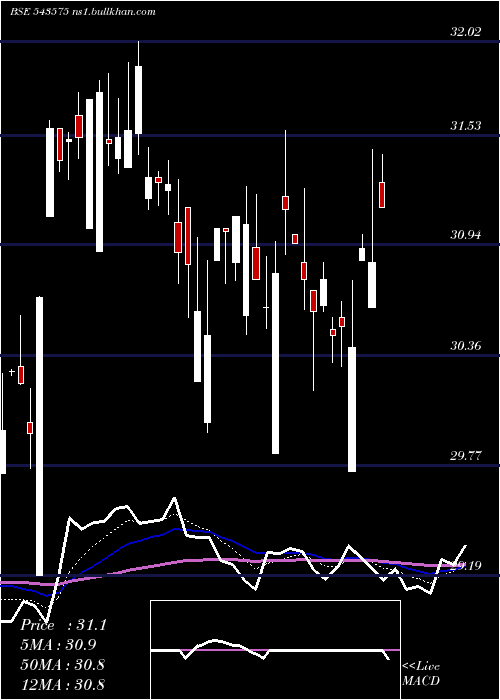Viewport: 500px width, 700px height.
Task: Click the <<Live MACD label
Action: point(421,674)
